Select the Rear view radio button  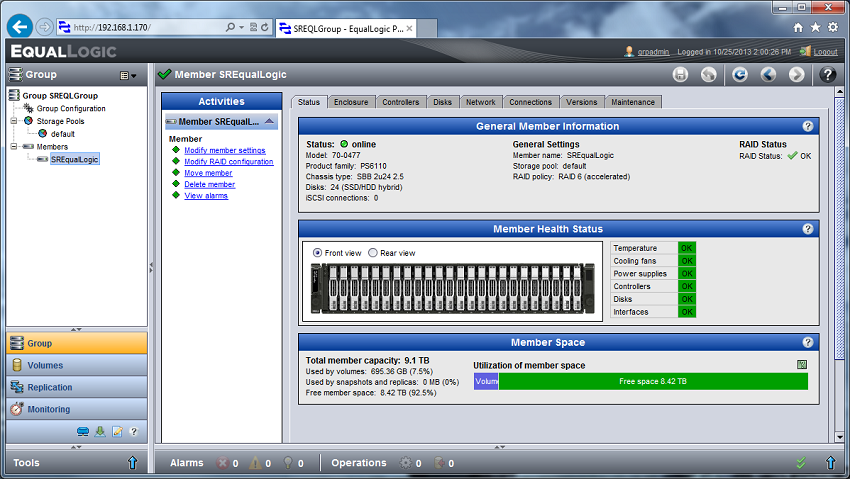373,253
